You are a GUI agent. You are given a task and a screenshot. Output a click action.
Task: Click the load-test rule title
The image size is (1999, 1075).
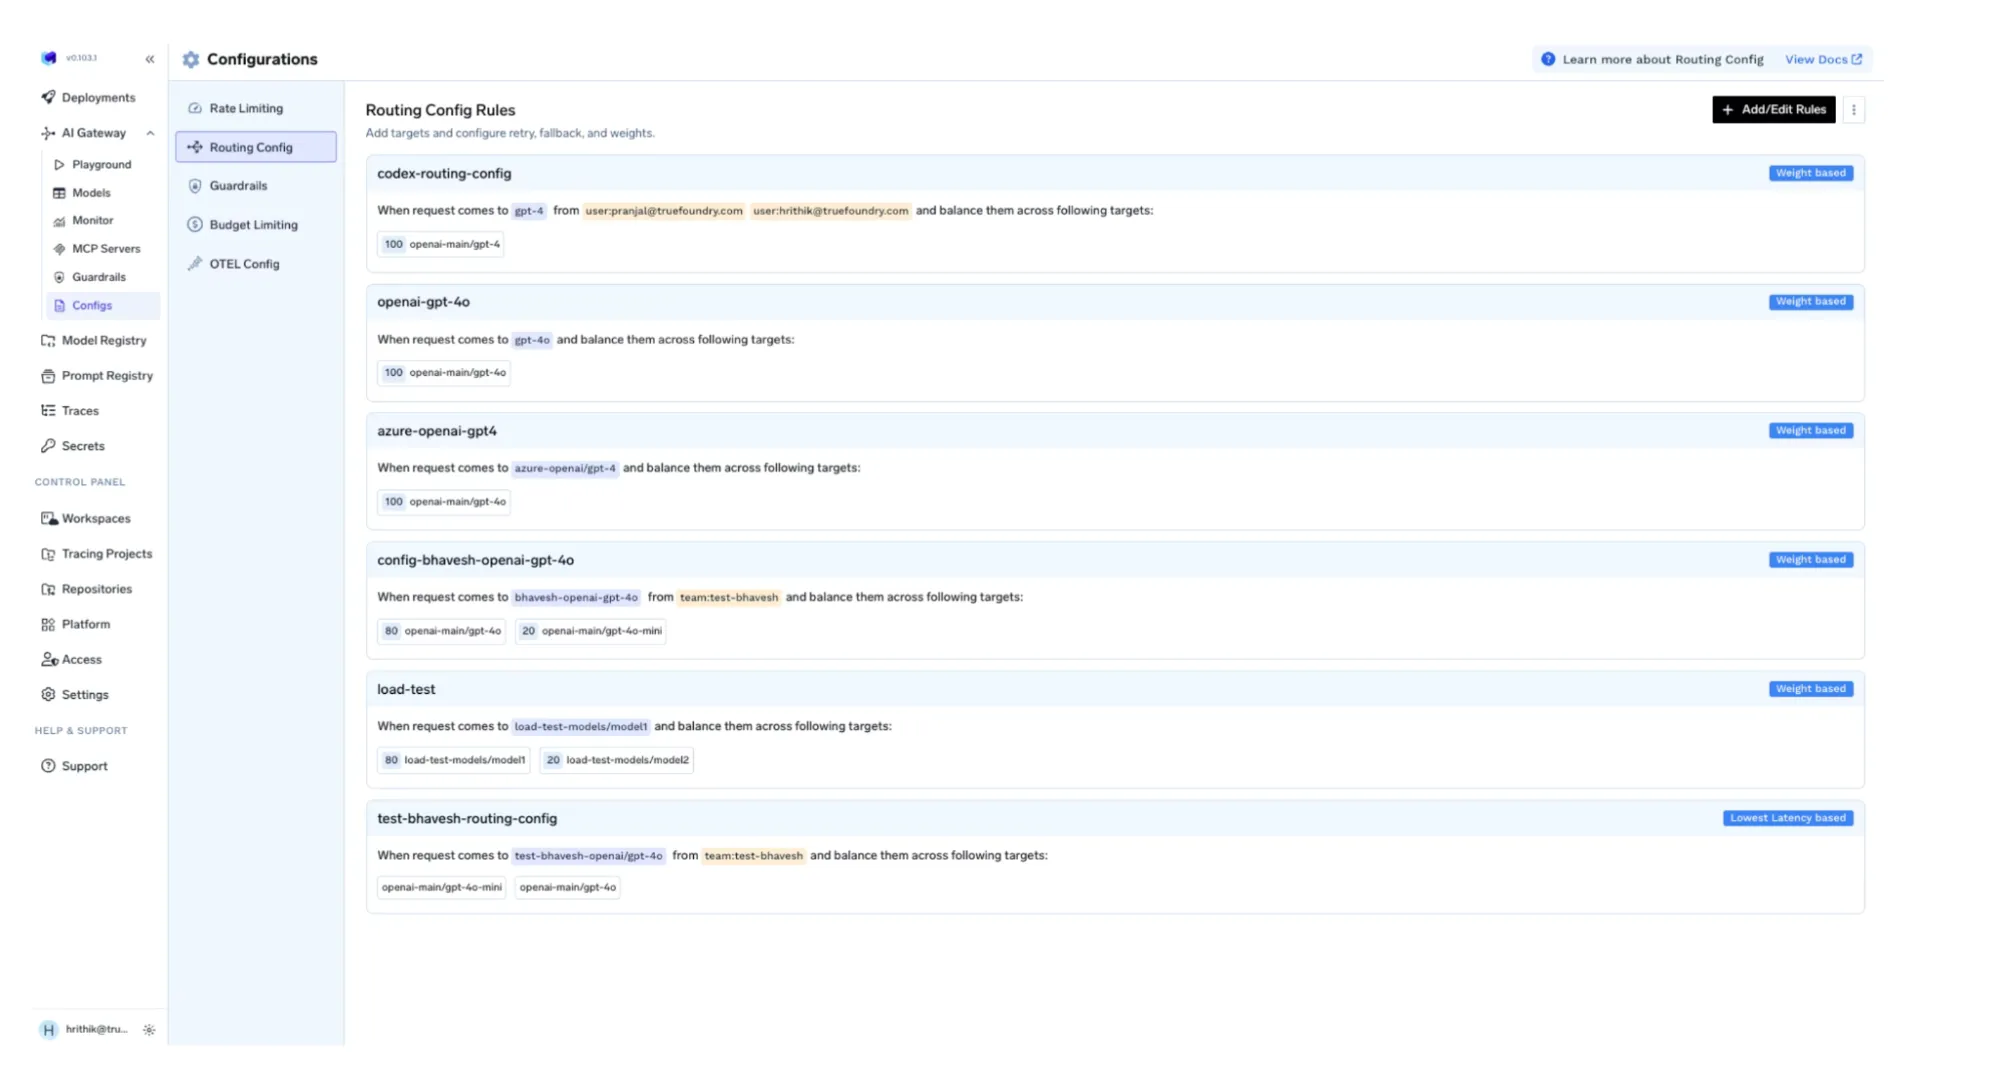406,690
